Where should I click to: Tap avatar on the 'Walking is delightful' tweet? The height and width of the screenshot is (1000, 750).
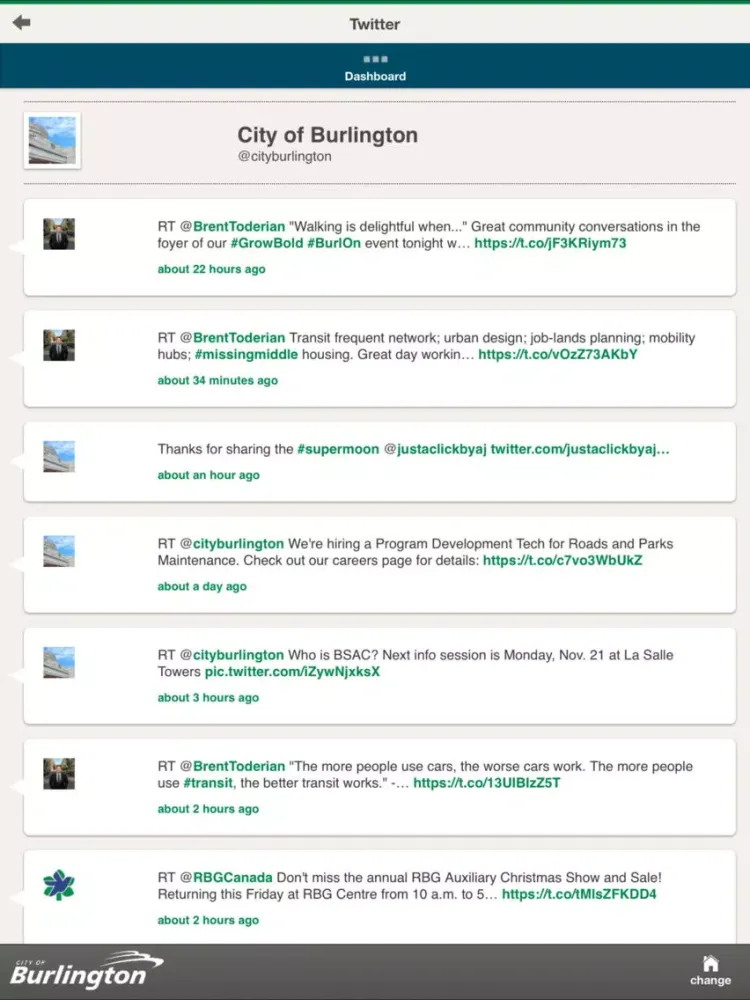[x=59, y=234]
